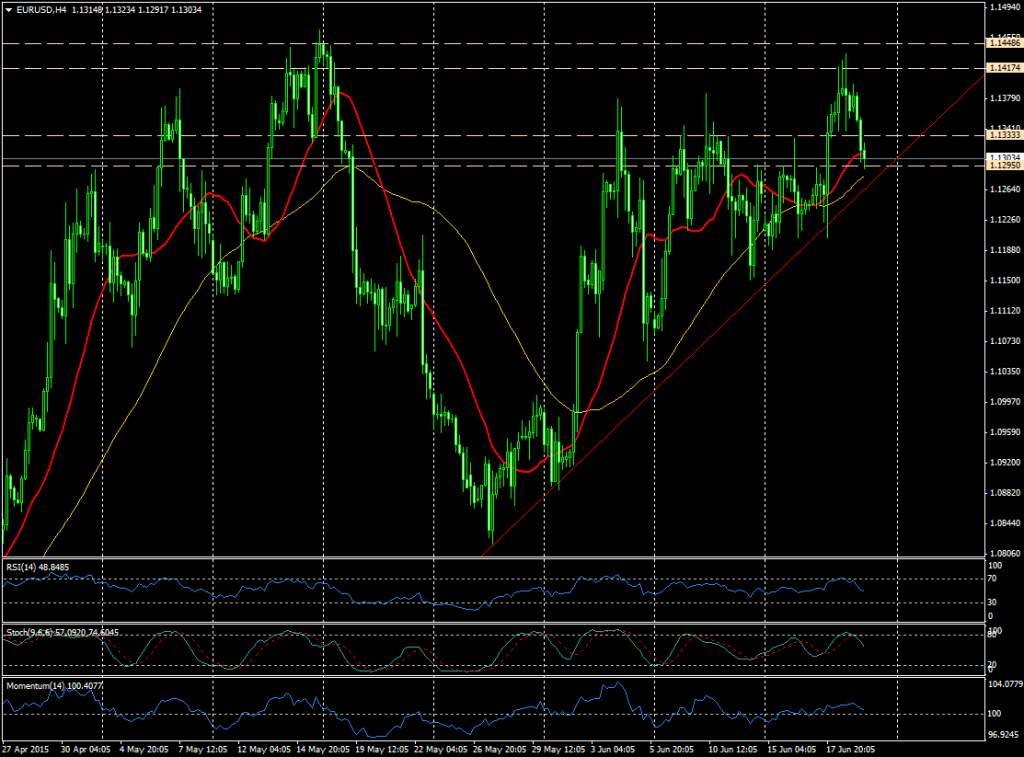Select the 1.14486 price level tag
Image resolution: width=1024 pixels, height=757 pixels.
coord(1003,43)
